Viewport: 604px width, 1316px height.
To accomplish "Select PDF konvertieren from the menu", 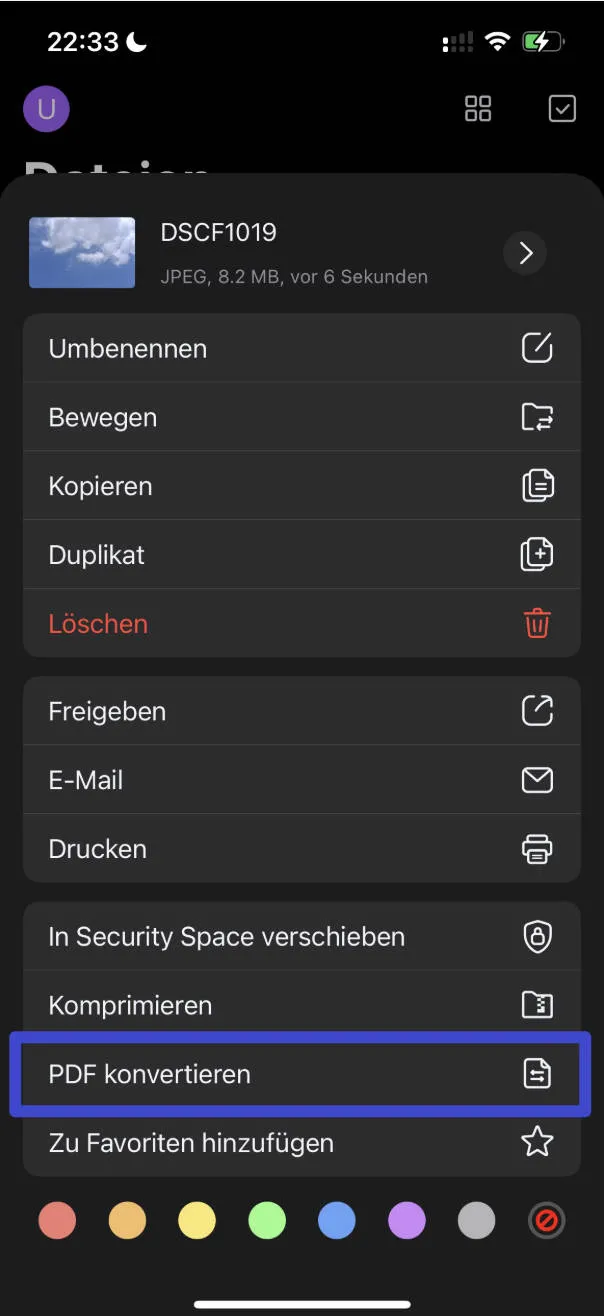I will tap(150, 1073).
